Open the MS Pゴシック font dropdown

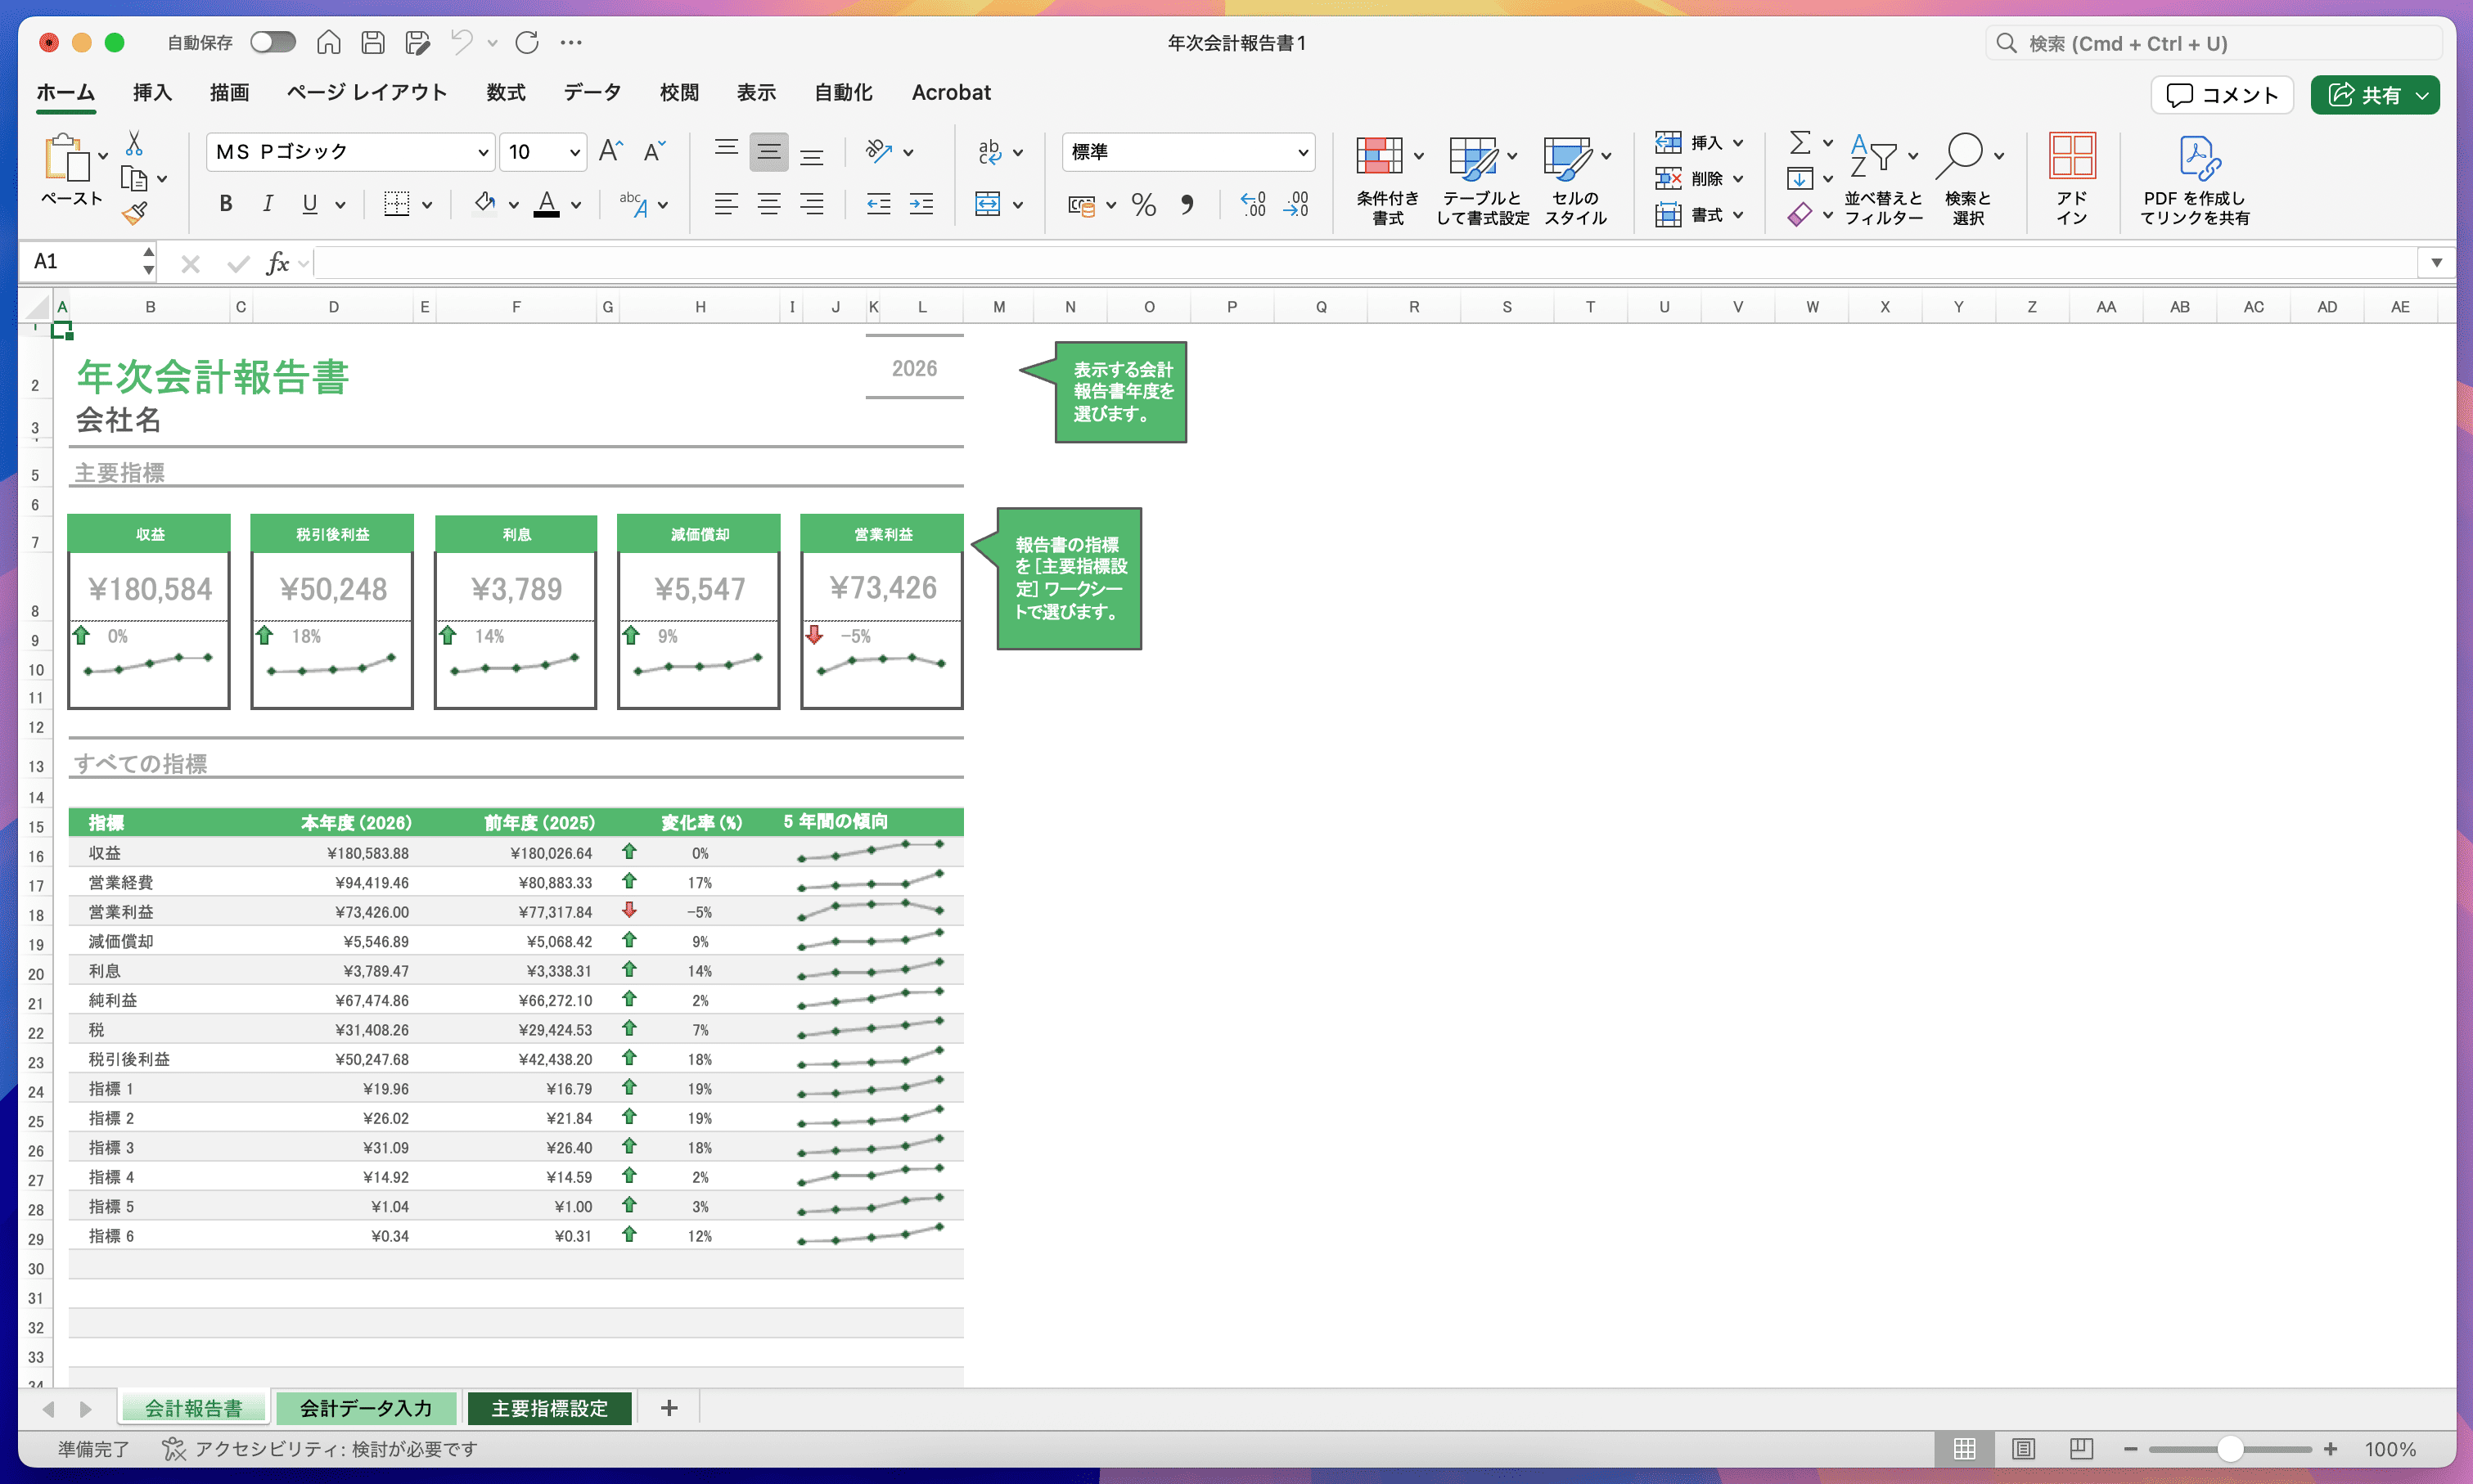483,152
